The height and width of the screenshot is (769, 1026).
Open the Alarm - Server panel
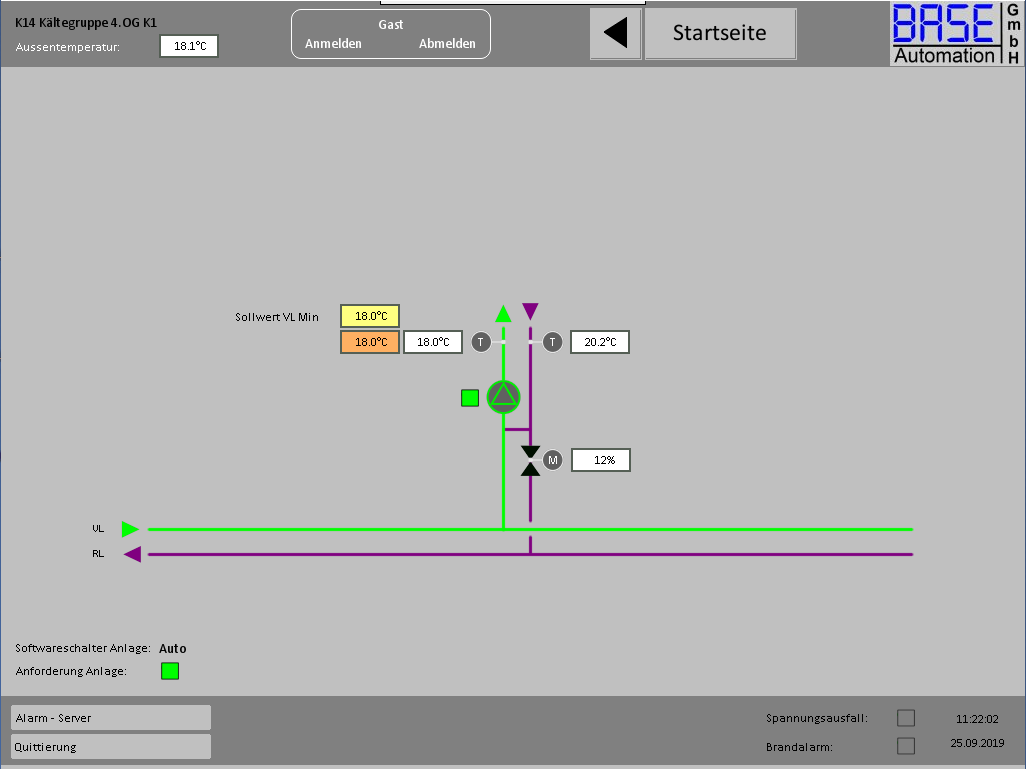coord(111,717)
